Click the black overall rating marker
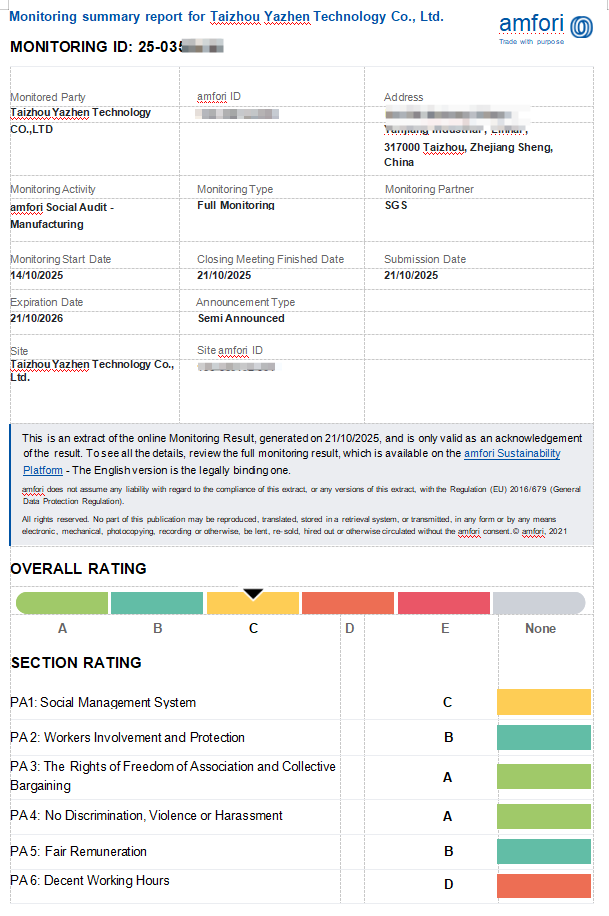Screen dimensions: 609x916 click(253, 594)
